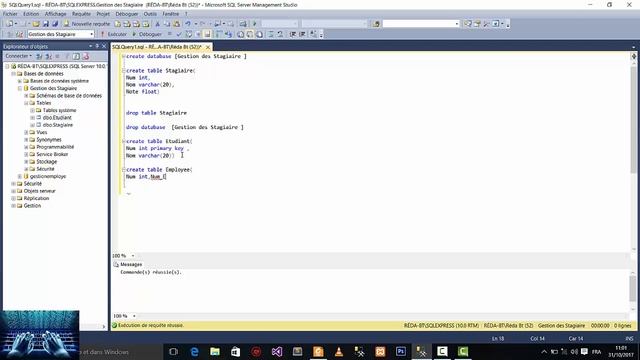Close the Explorateur d'objets panel
Image resolution: width=640 pixels, height=360 pixels.
104,46
